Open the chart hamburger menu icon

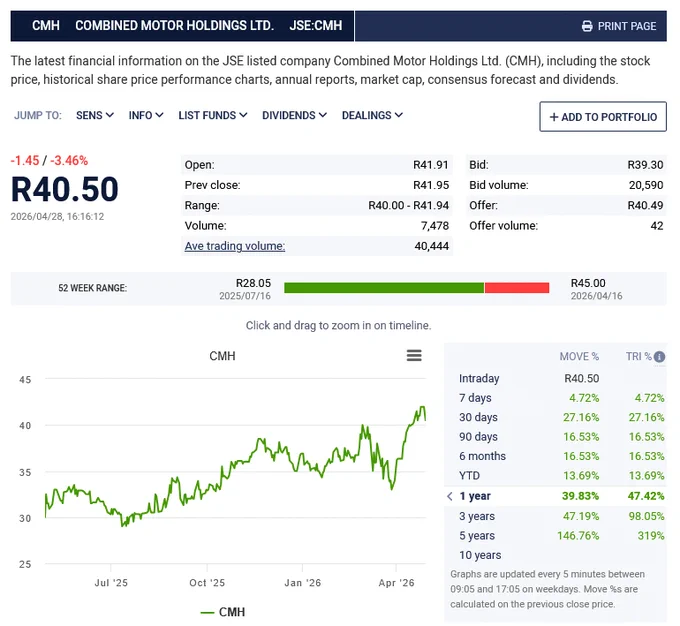[x=414, y=356]
